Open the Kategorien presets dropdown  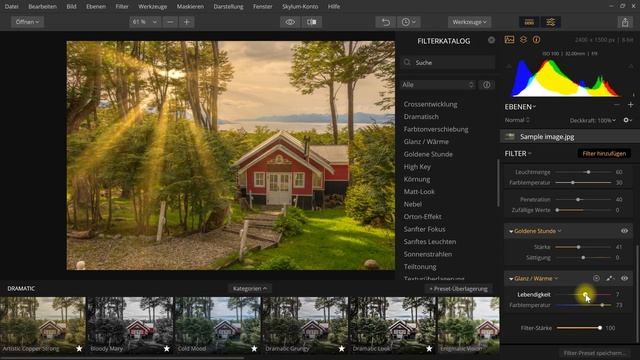tap(249, 289)
